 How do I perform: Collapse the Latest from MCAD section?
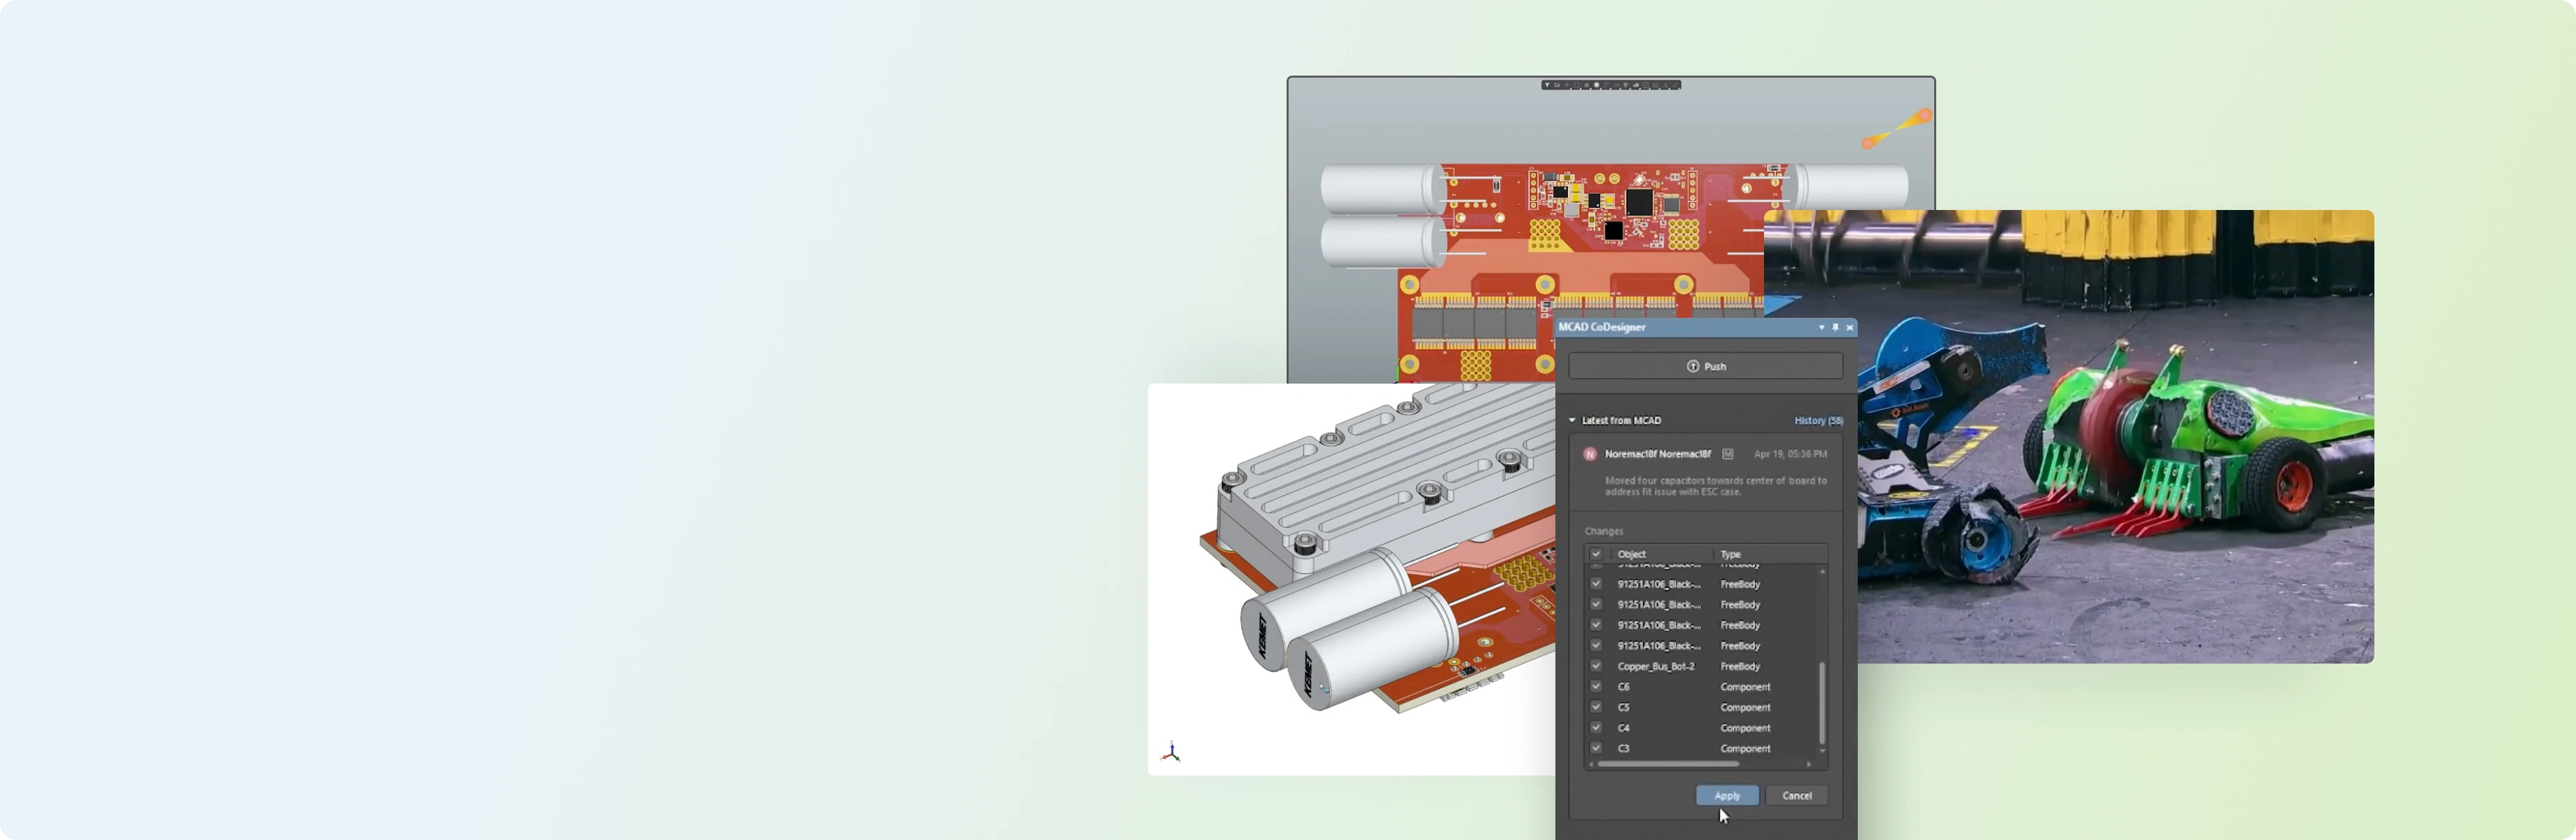[1572, 420]
